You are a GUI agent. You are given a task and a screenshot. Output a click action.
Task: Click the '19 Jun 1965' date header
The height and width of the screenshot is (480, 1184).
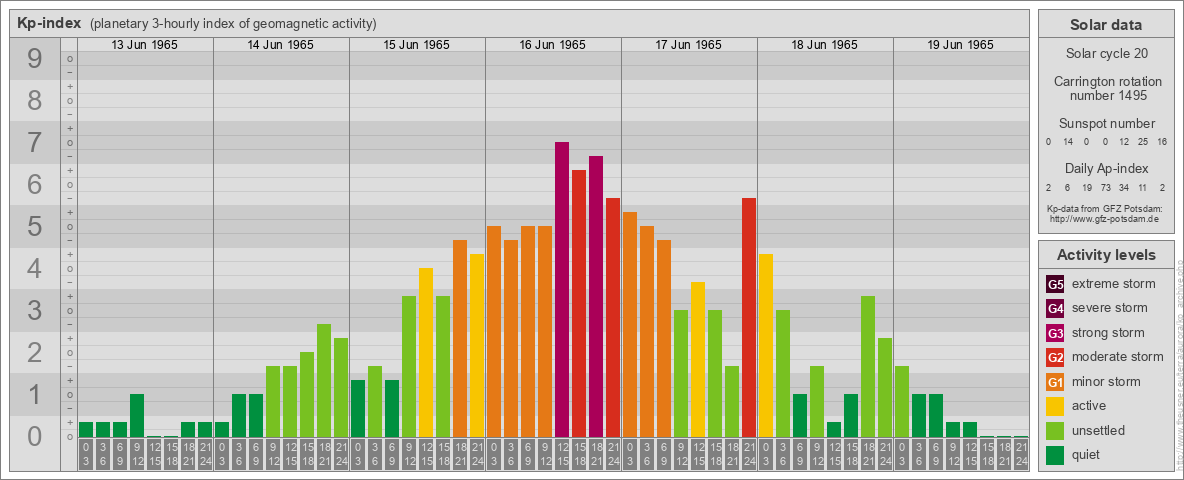coord(960,45)
